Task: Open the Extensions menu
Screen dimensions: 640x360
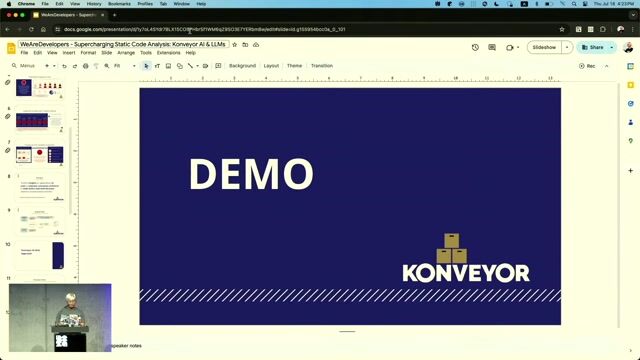Action: (x=168, y=53)
